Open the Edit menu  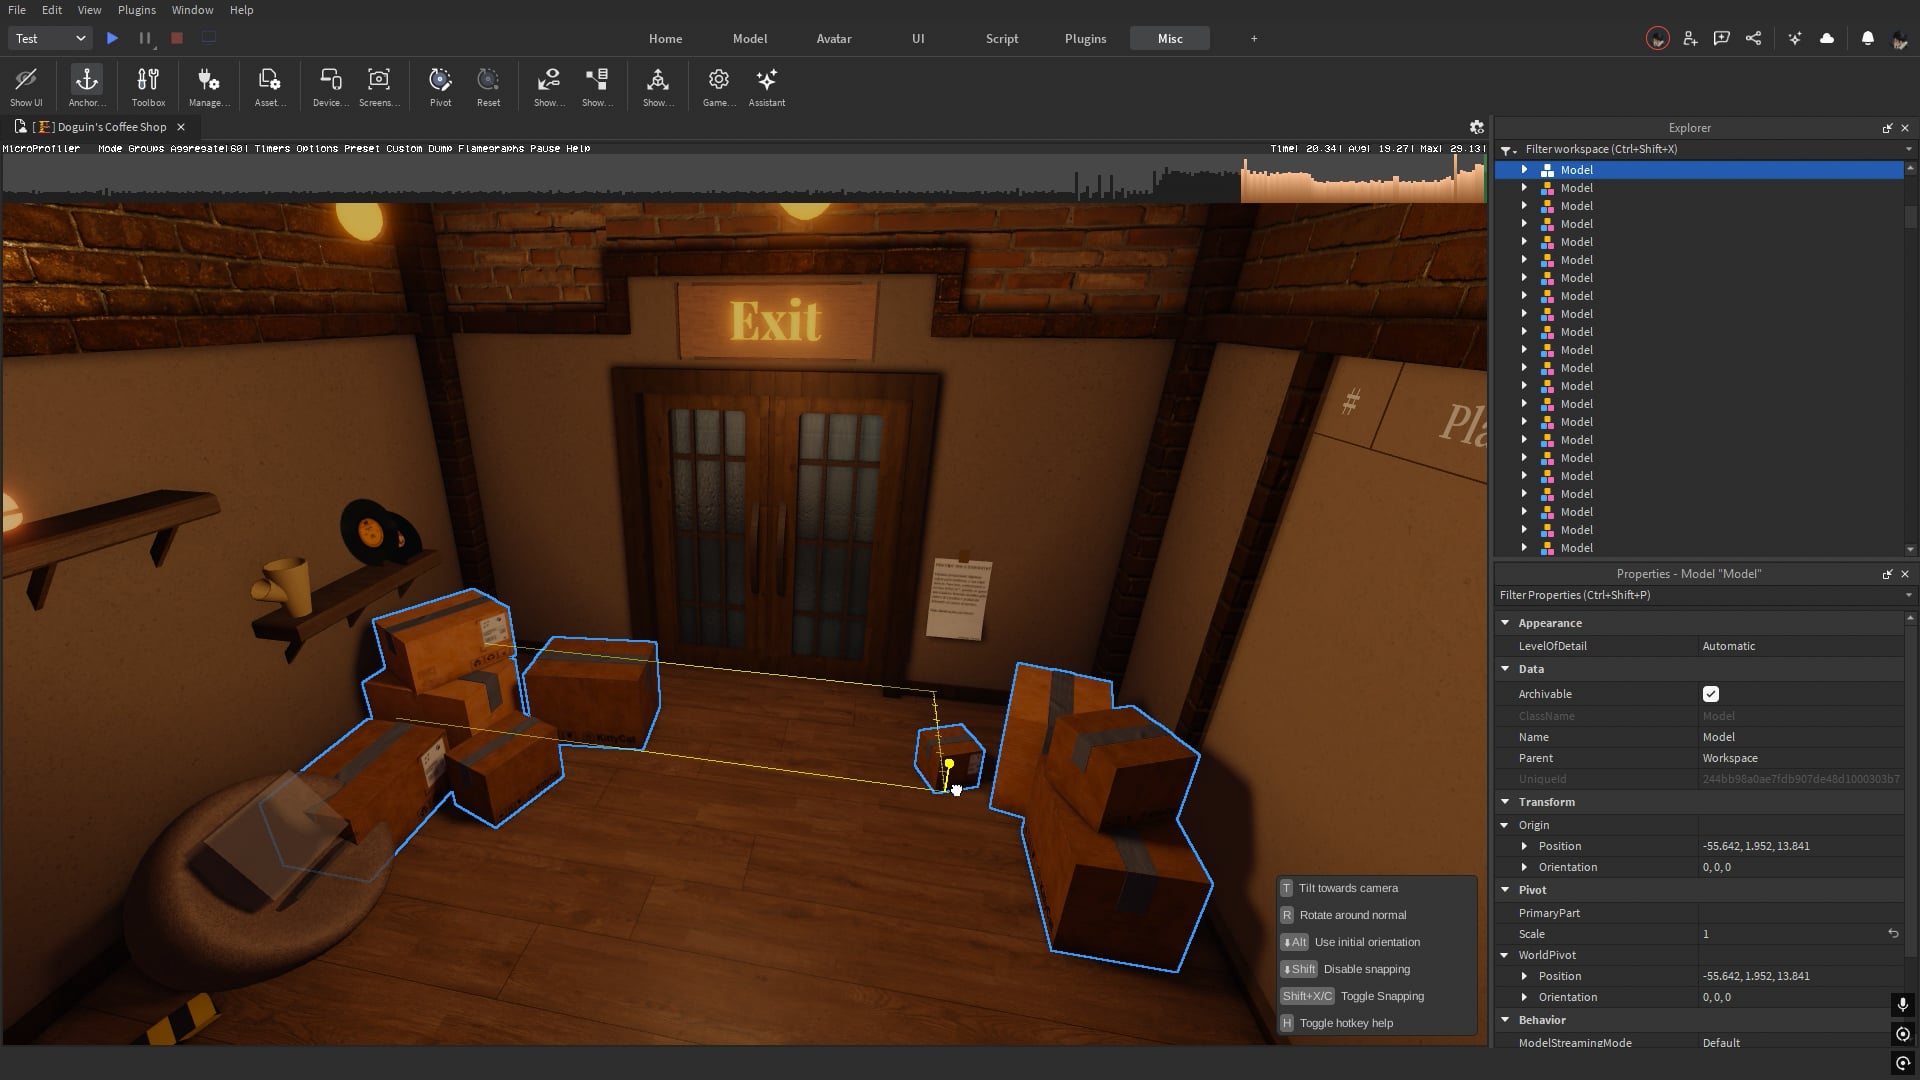[x=52, y=10]
